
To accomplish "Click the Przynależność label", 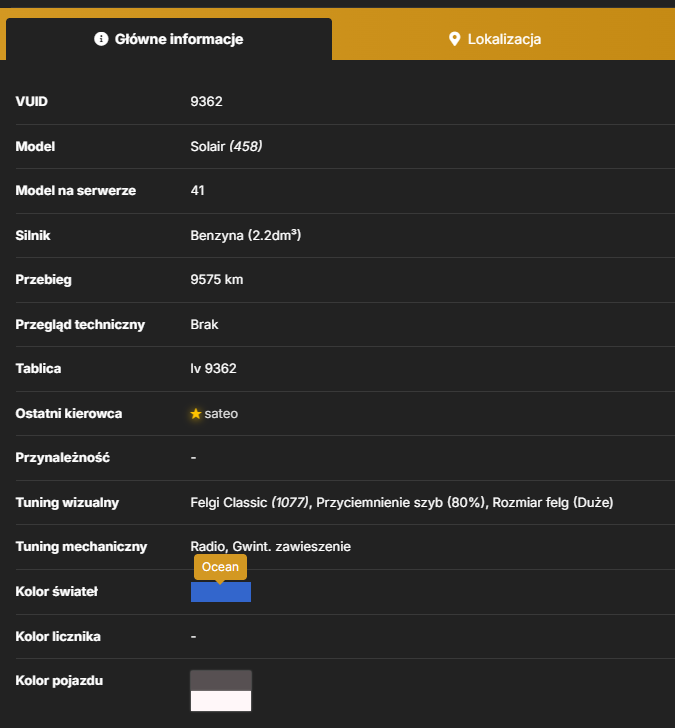I will (x=63, y=458).
